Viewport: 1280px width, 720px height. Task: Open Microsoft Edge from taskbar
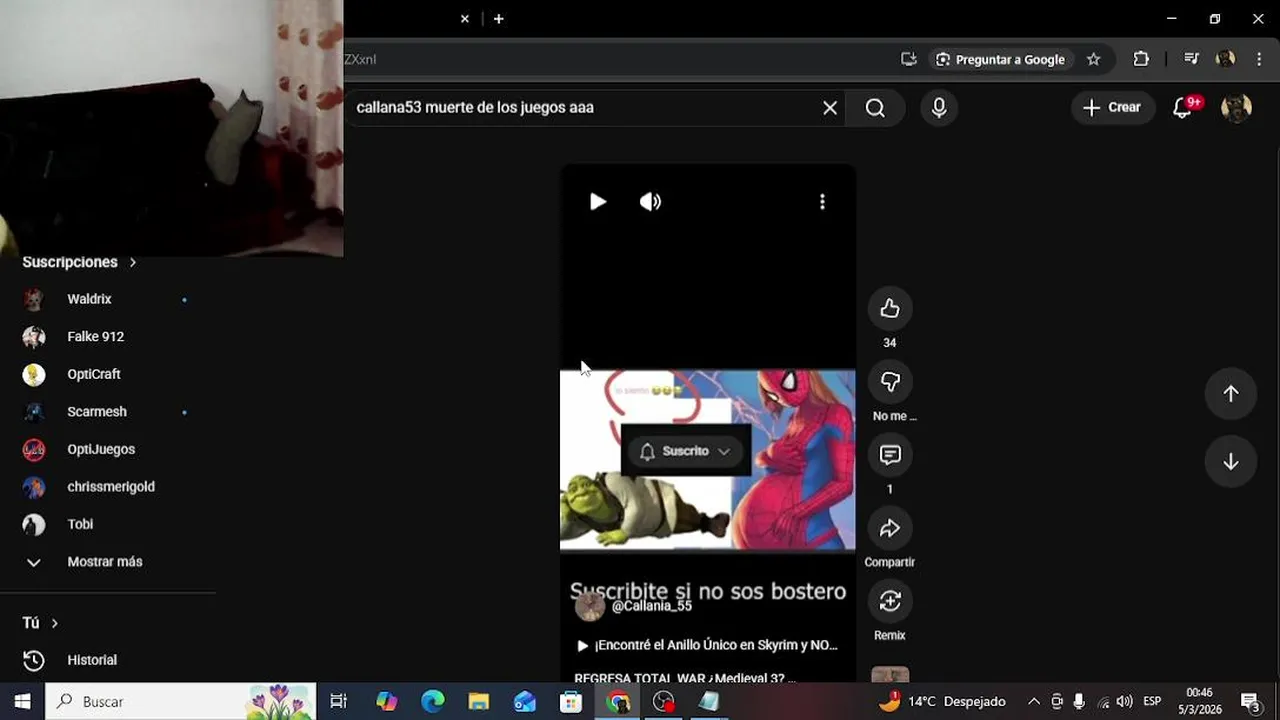pos(432,702)
